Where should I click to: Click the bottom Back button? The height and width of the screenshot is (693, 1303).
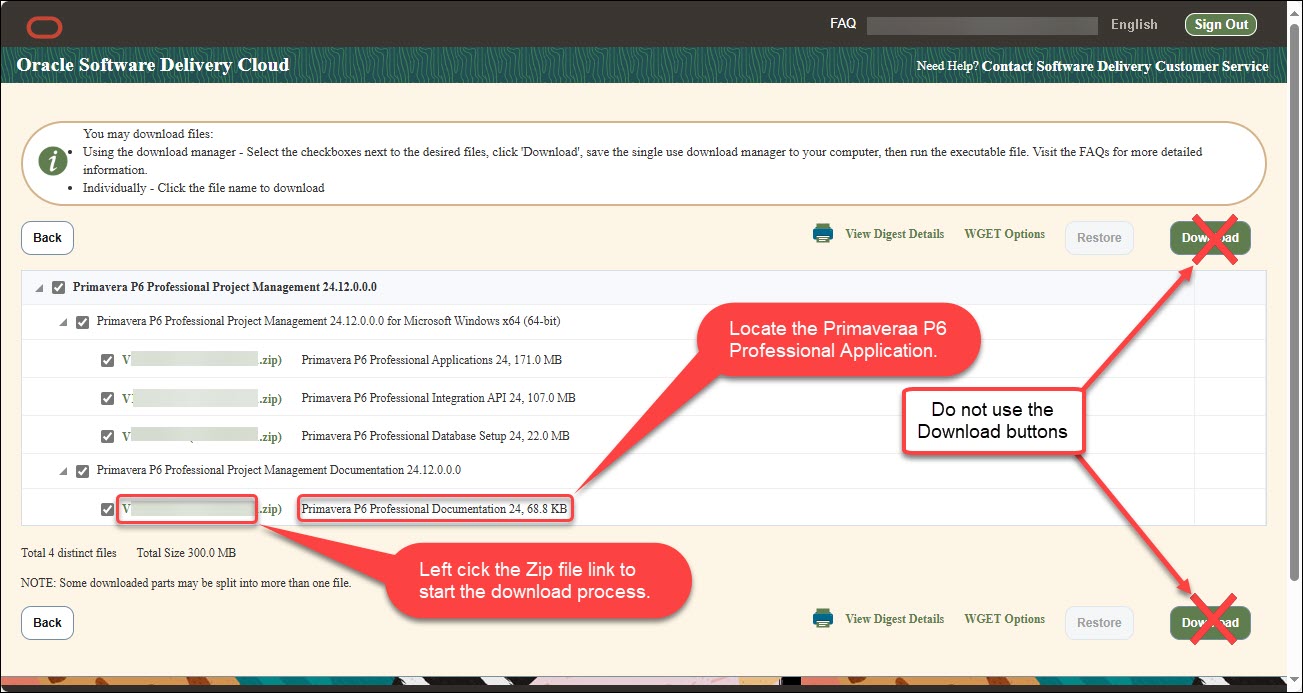coord(47,622)
